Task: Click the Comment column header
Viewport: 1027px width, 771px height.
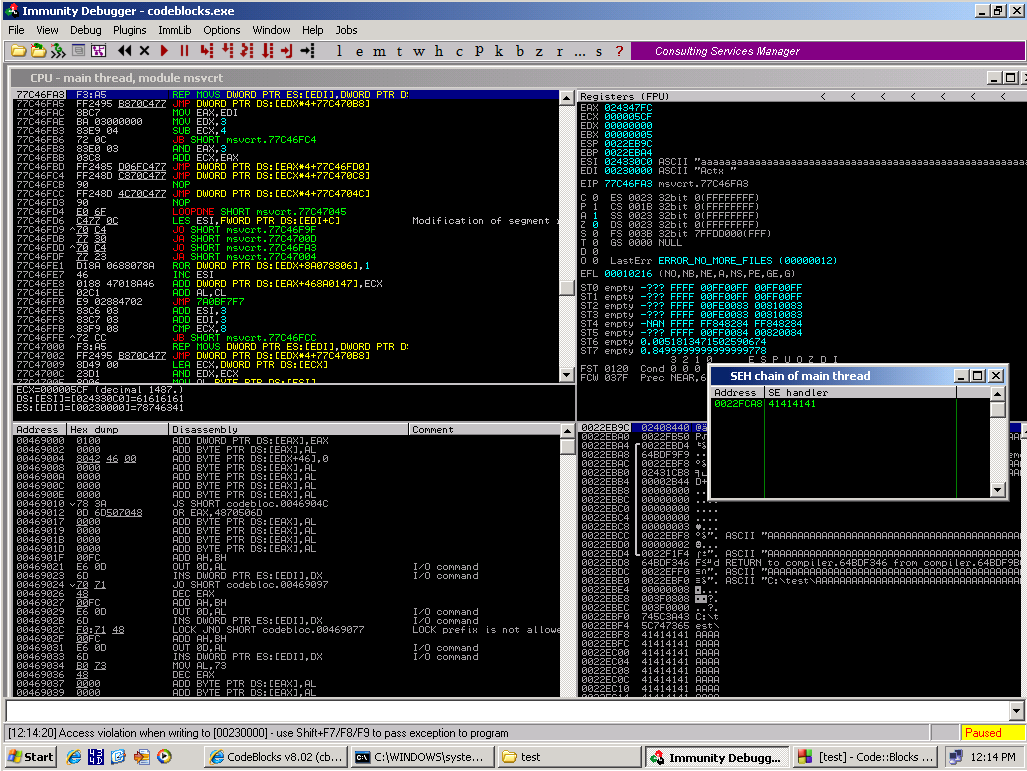Action: tap(484, 430)
